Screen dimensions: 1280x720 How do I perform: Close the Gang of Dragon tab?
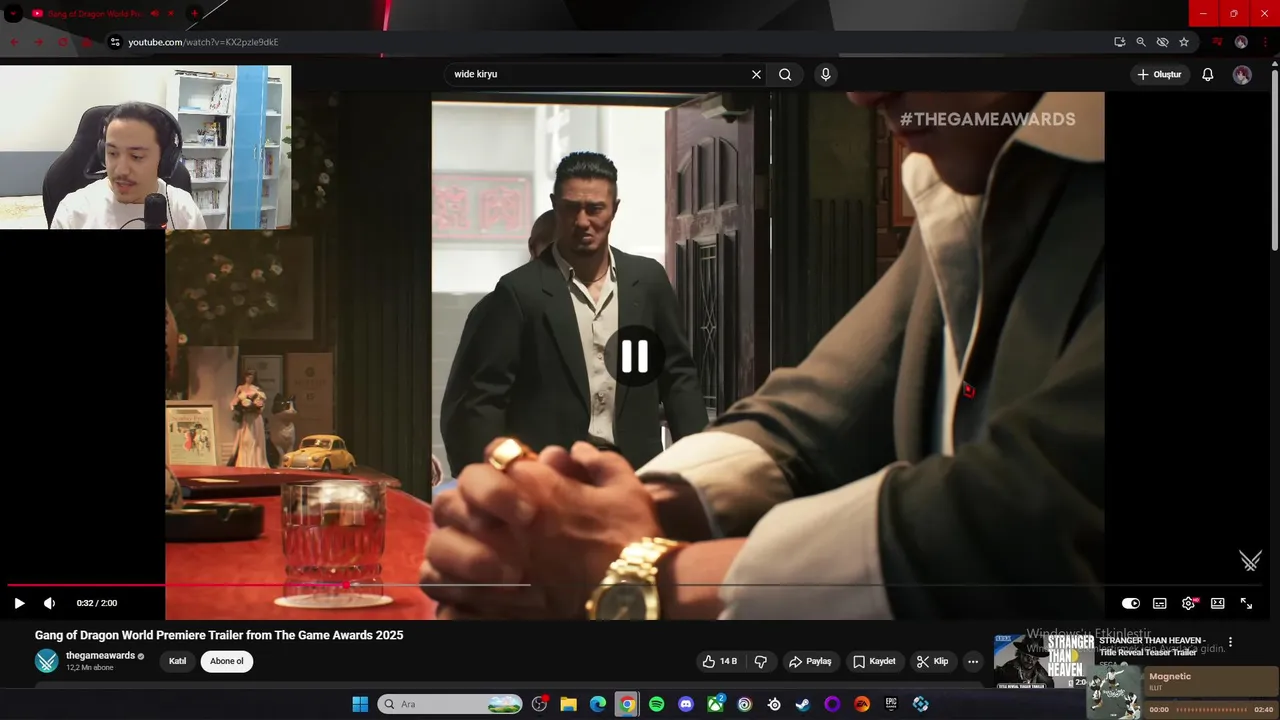171,14
